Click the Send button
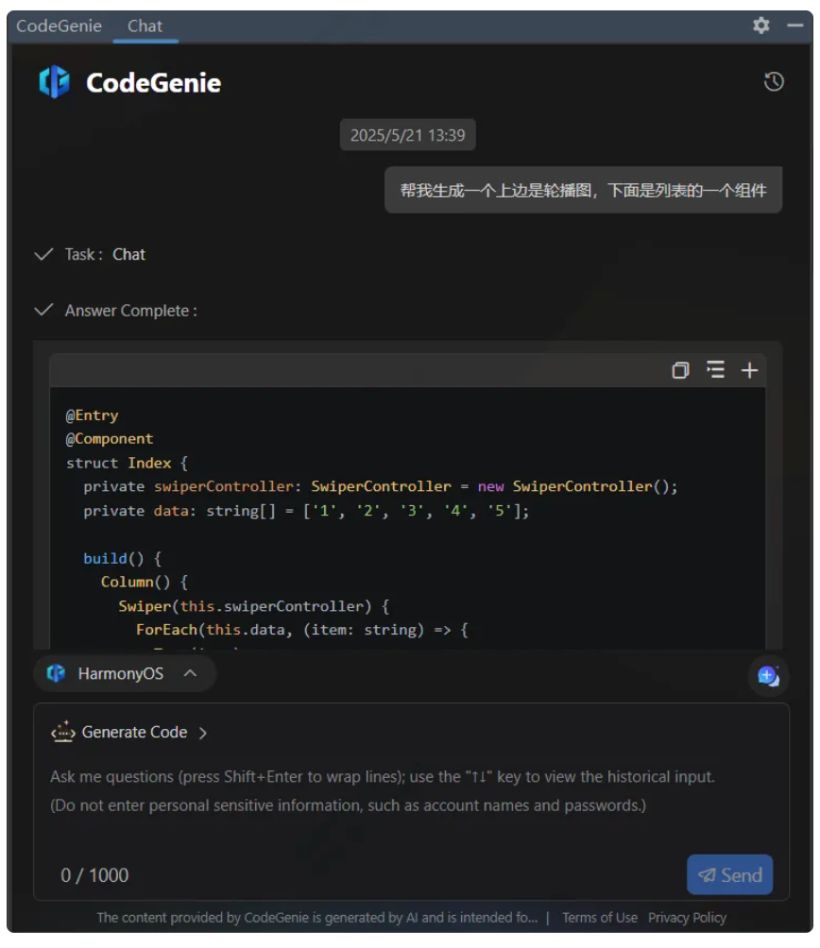This screenshot has width=820, height=948. [x=729, y=874]
